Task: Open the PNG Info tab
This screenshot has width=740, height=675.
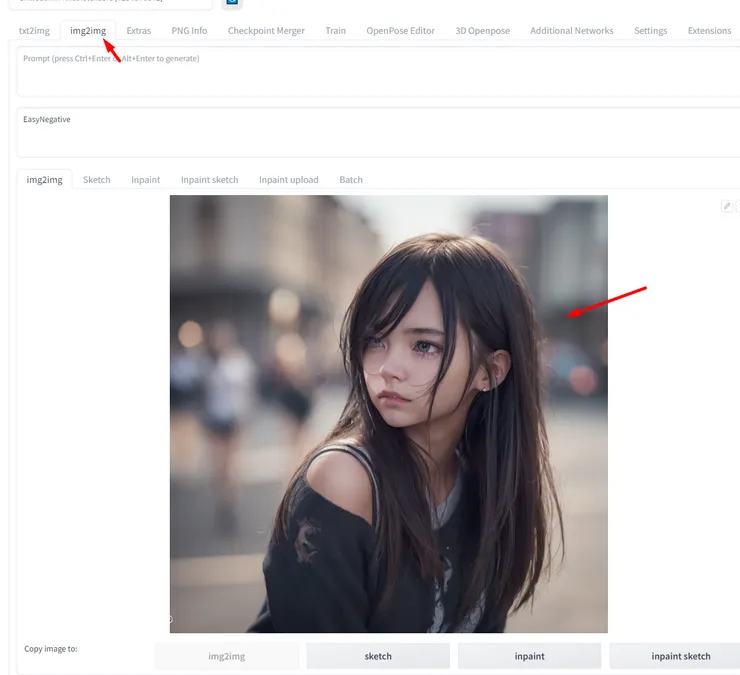Action: (x=189, y=31)
